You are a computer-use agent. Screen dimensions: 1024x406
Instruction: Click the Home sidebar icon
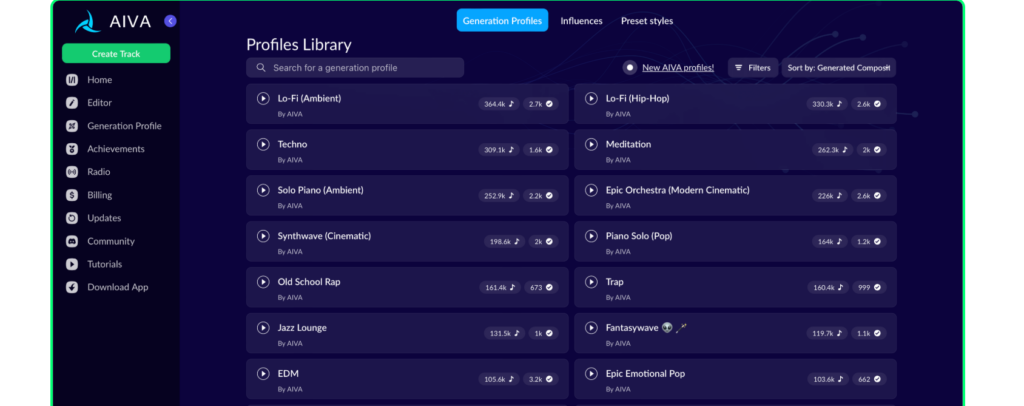[x=72, y=80]
